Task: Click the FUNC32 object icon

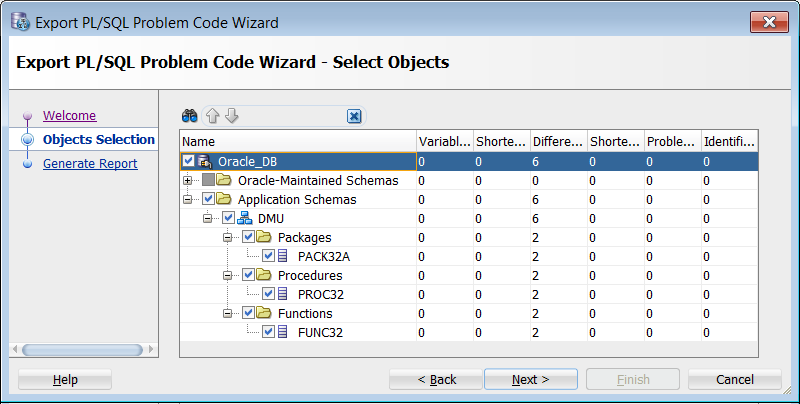Action: [282, 332]
